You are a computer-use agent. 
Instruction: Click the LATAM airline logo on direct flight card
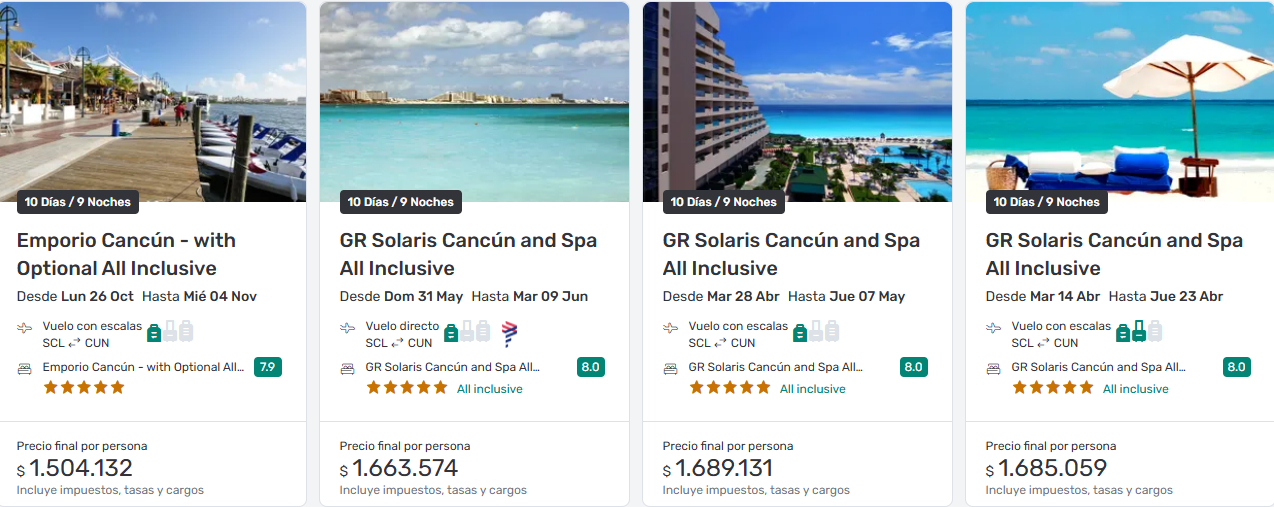pos(509,333)
